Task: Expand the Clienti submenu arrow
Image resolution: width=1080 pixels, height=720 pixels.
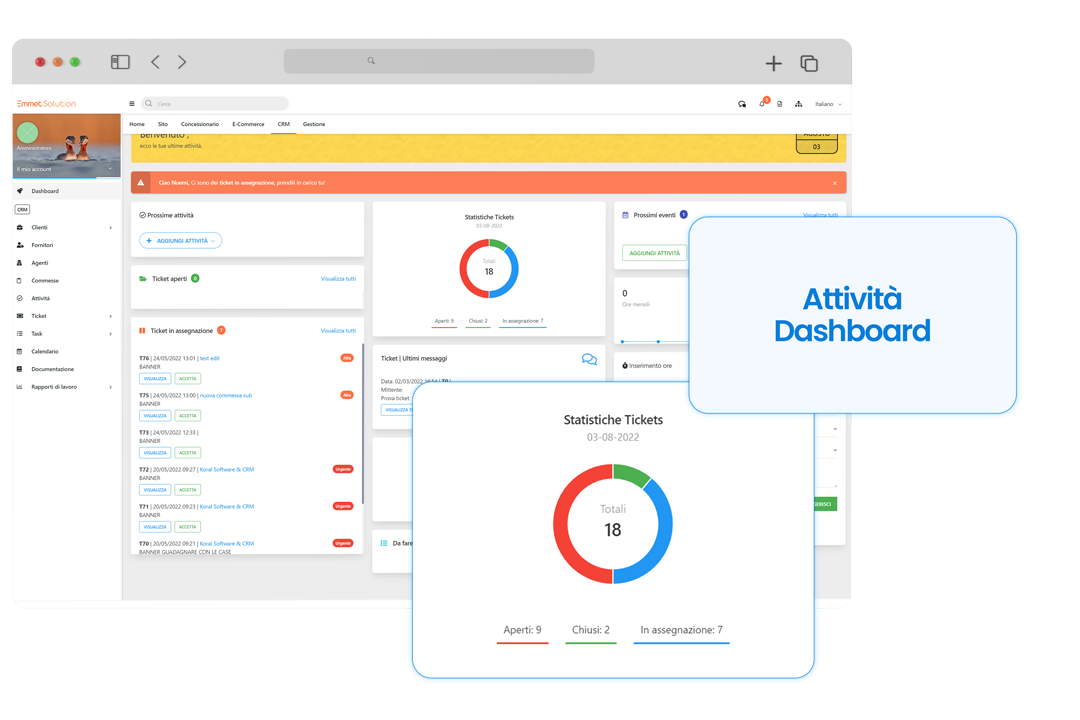Action: point(110,227)
